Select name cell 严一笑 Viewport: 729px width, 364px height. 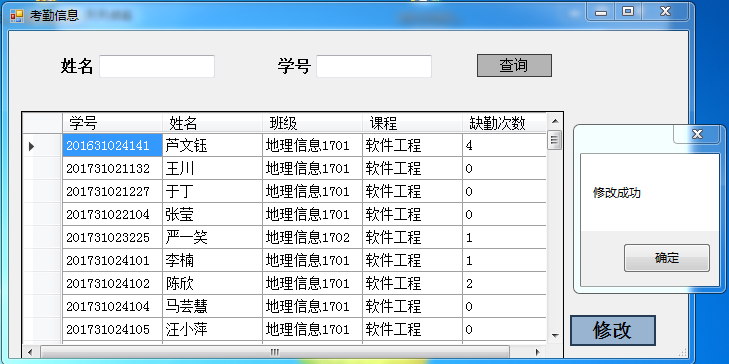pos(212,238)
